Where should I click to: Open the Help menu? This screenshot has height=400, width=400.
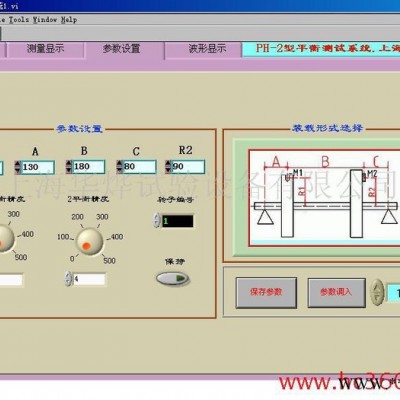pyautogui.click(x=69, y=20)
